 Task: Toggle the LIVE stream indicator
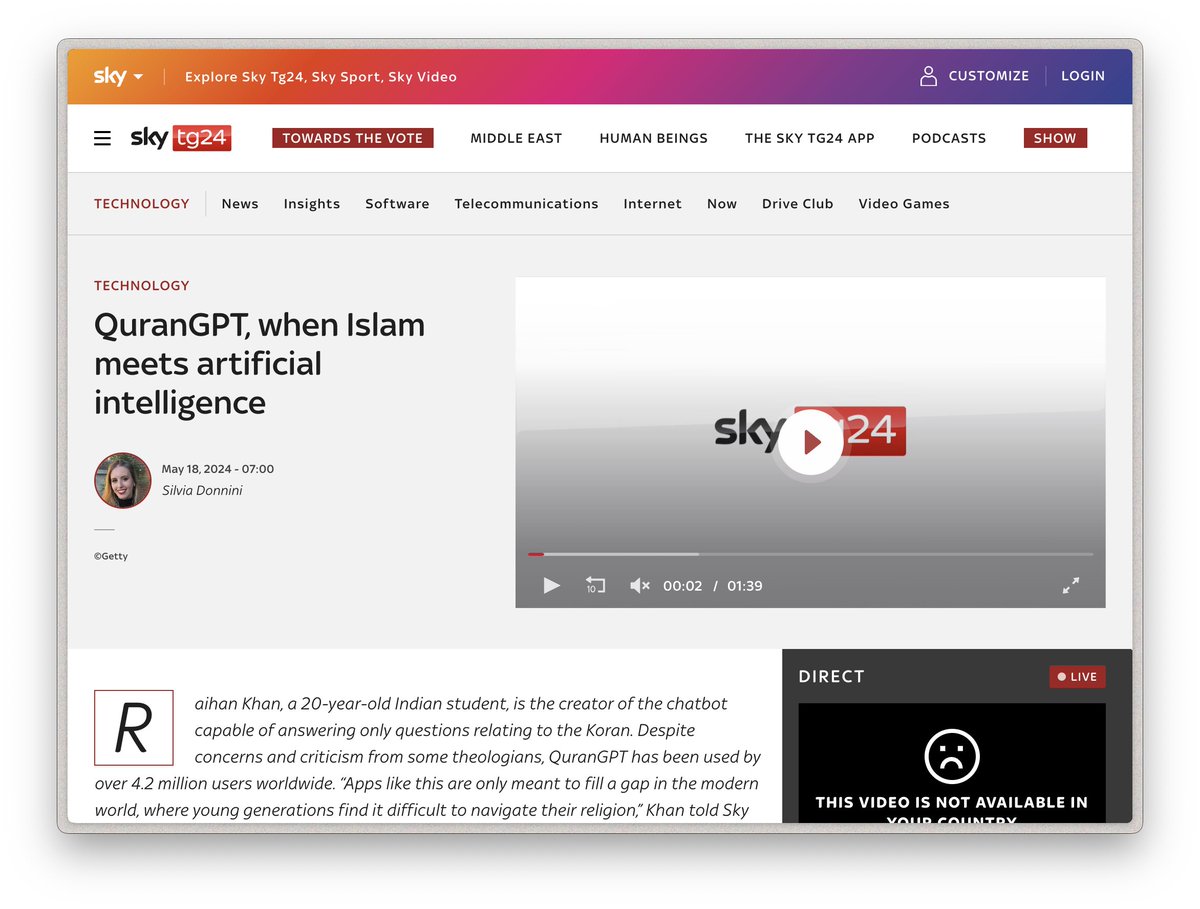[x=1077, y=676]
